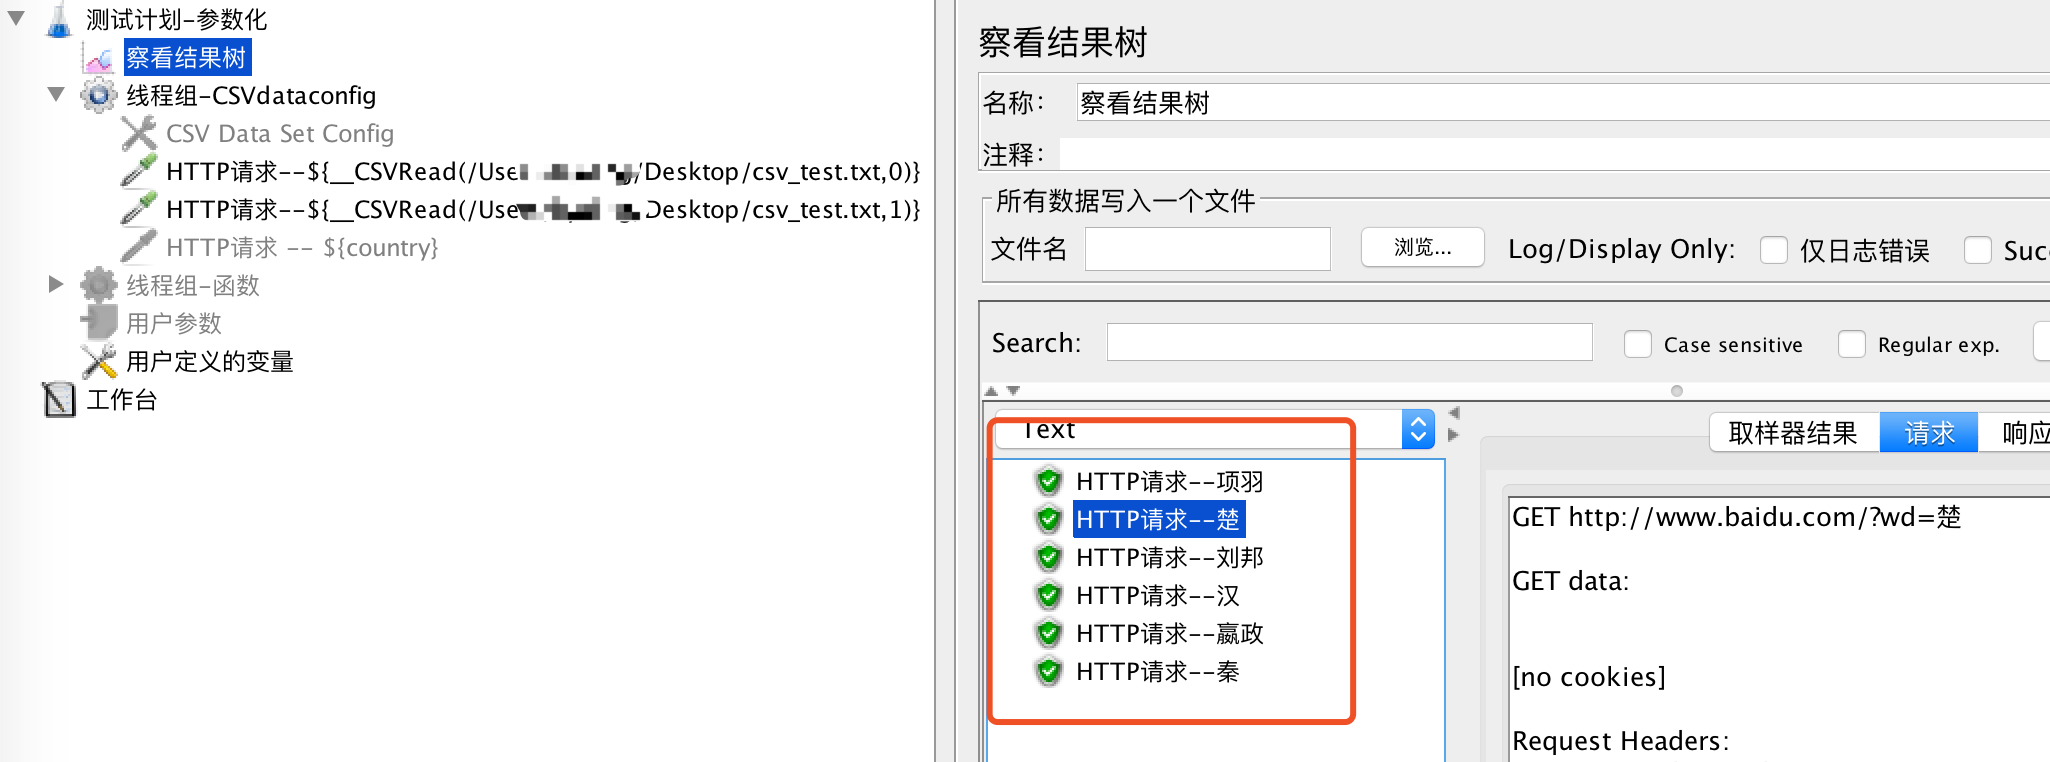Collapse the 测试计划-参数化 tree node
This screenshot has height=762, width=2050.
point(16,18)
